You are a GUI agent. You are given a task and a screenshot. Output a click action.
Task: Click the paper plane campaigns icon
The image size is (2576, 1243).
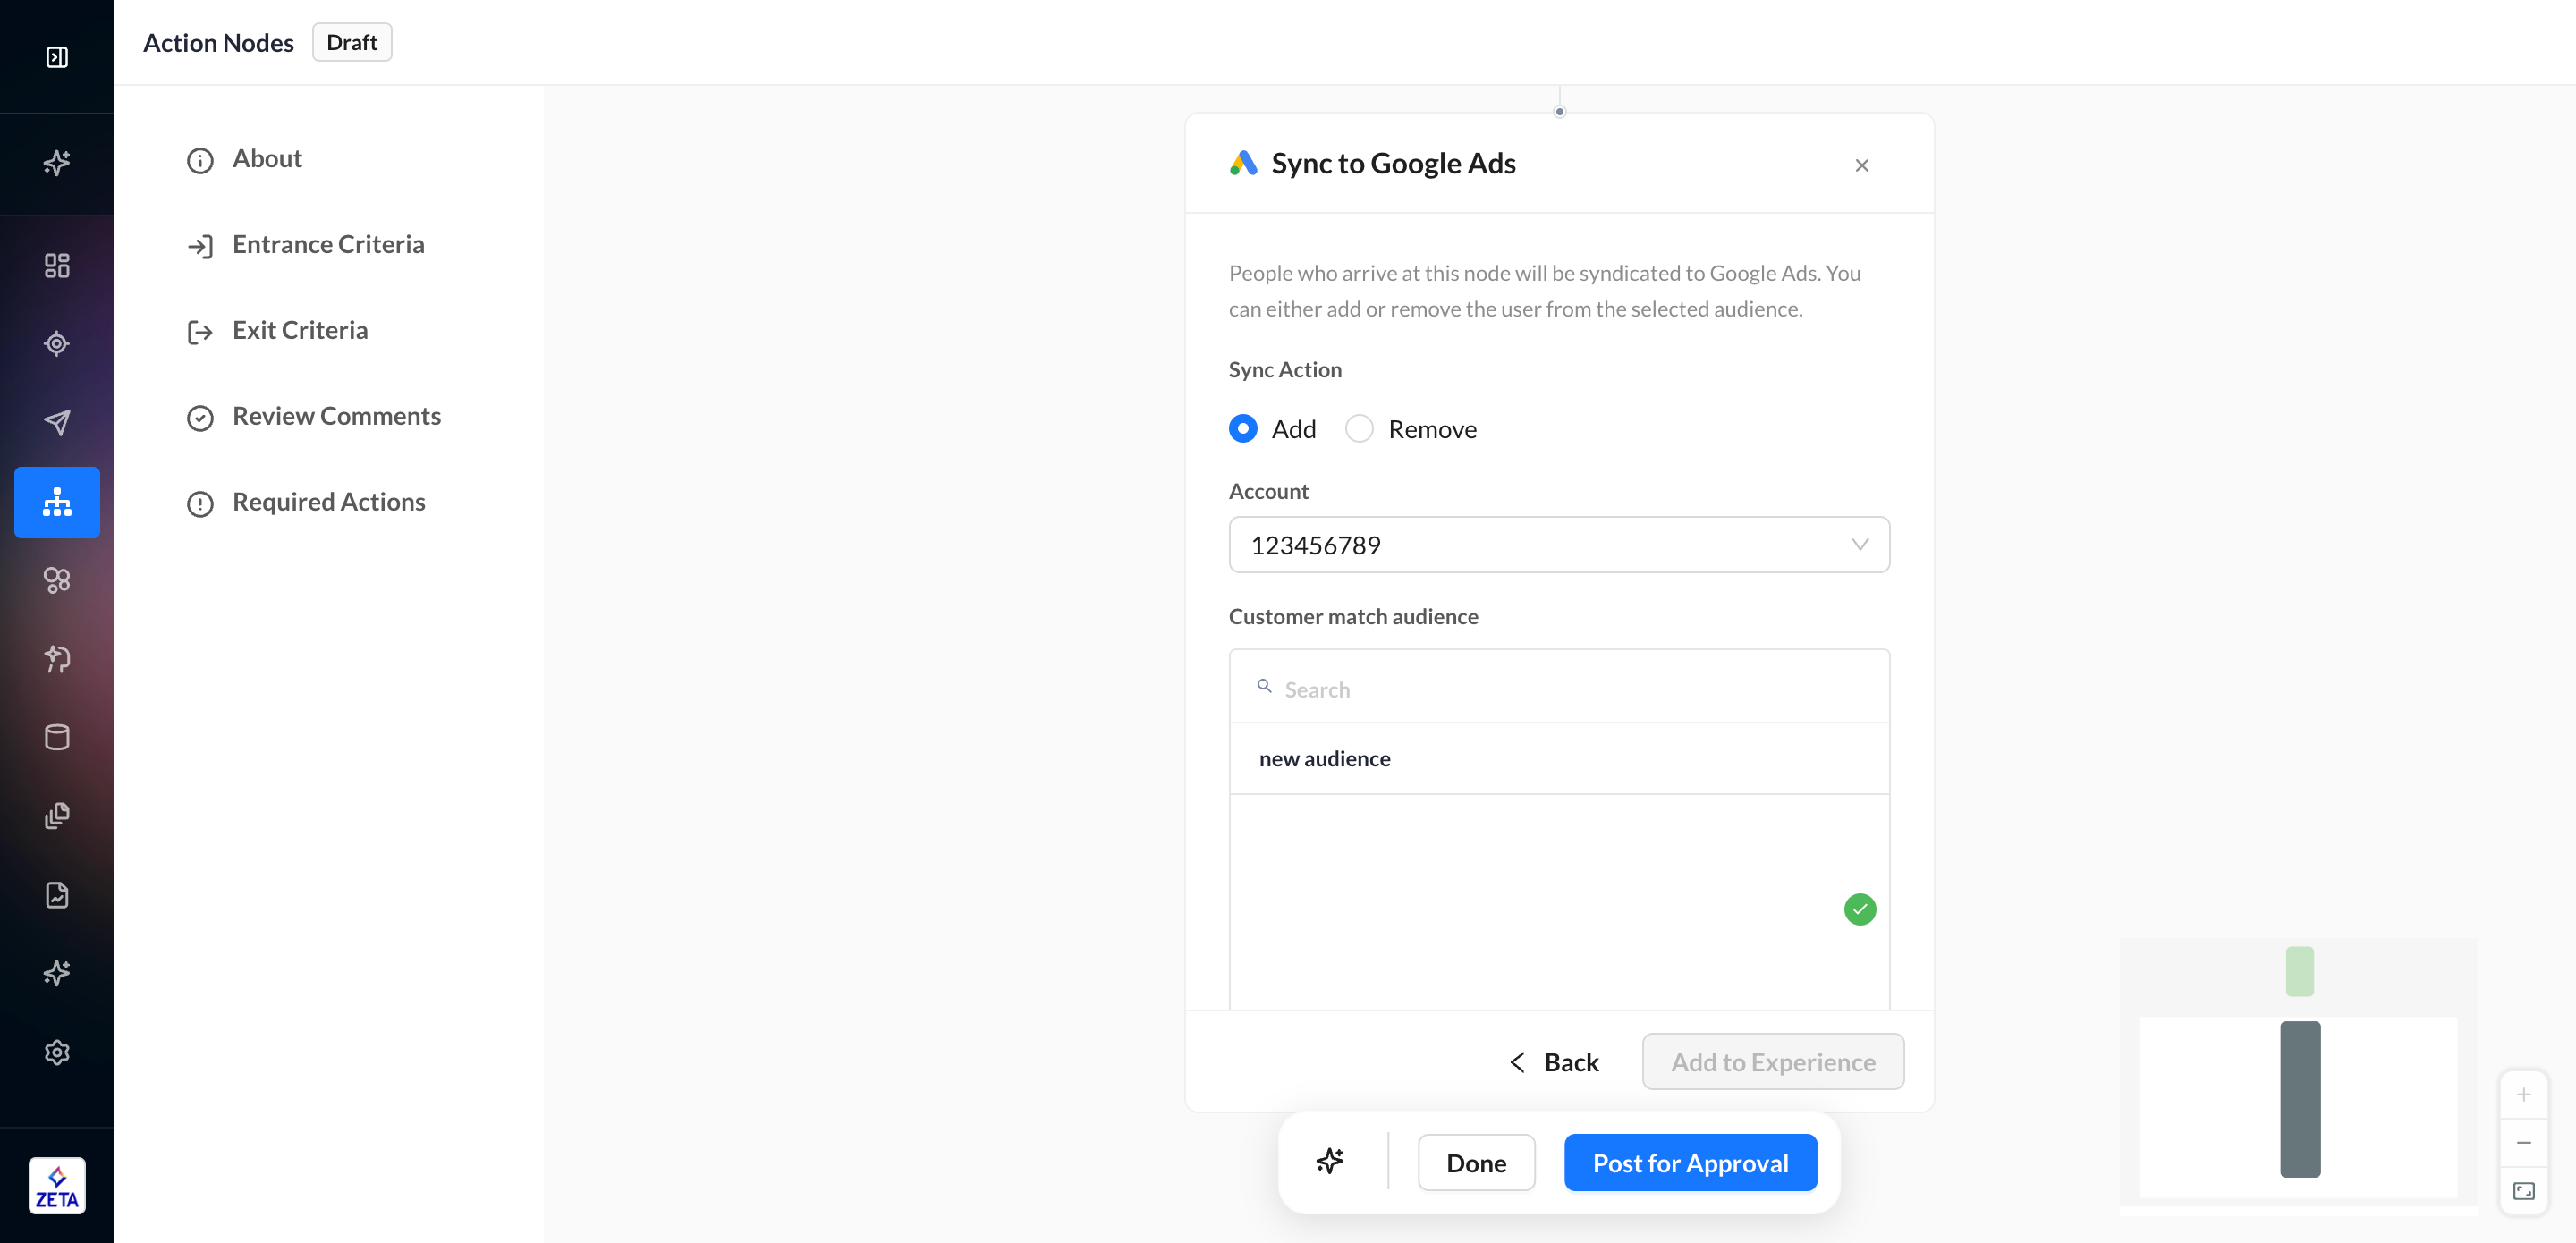tap(57, 422)
